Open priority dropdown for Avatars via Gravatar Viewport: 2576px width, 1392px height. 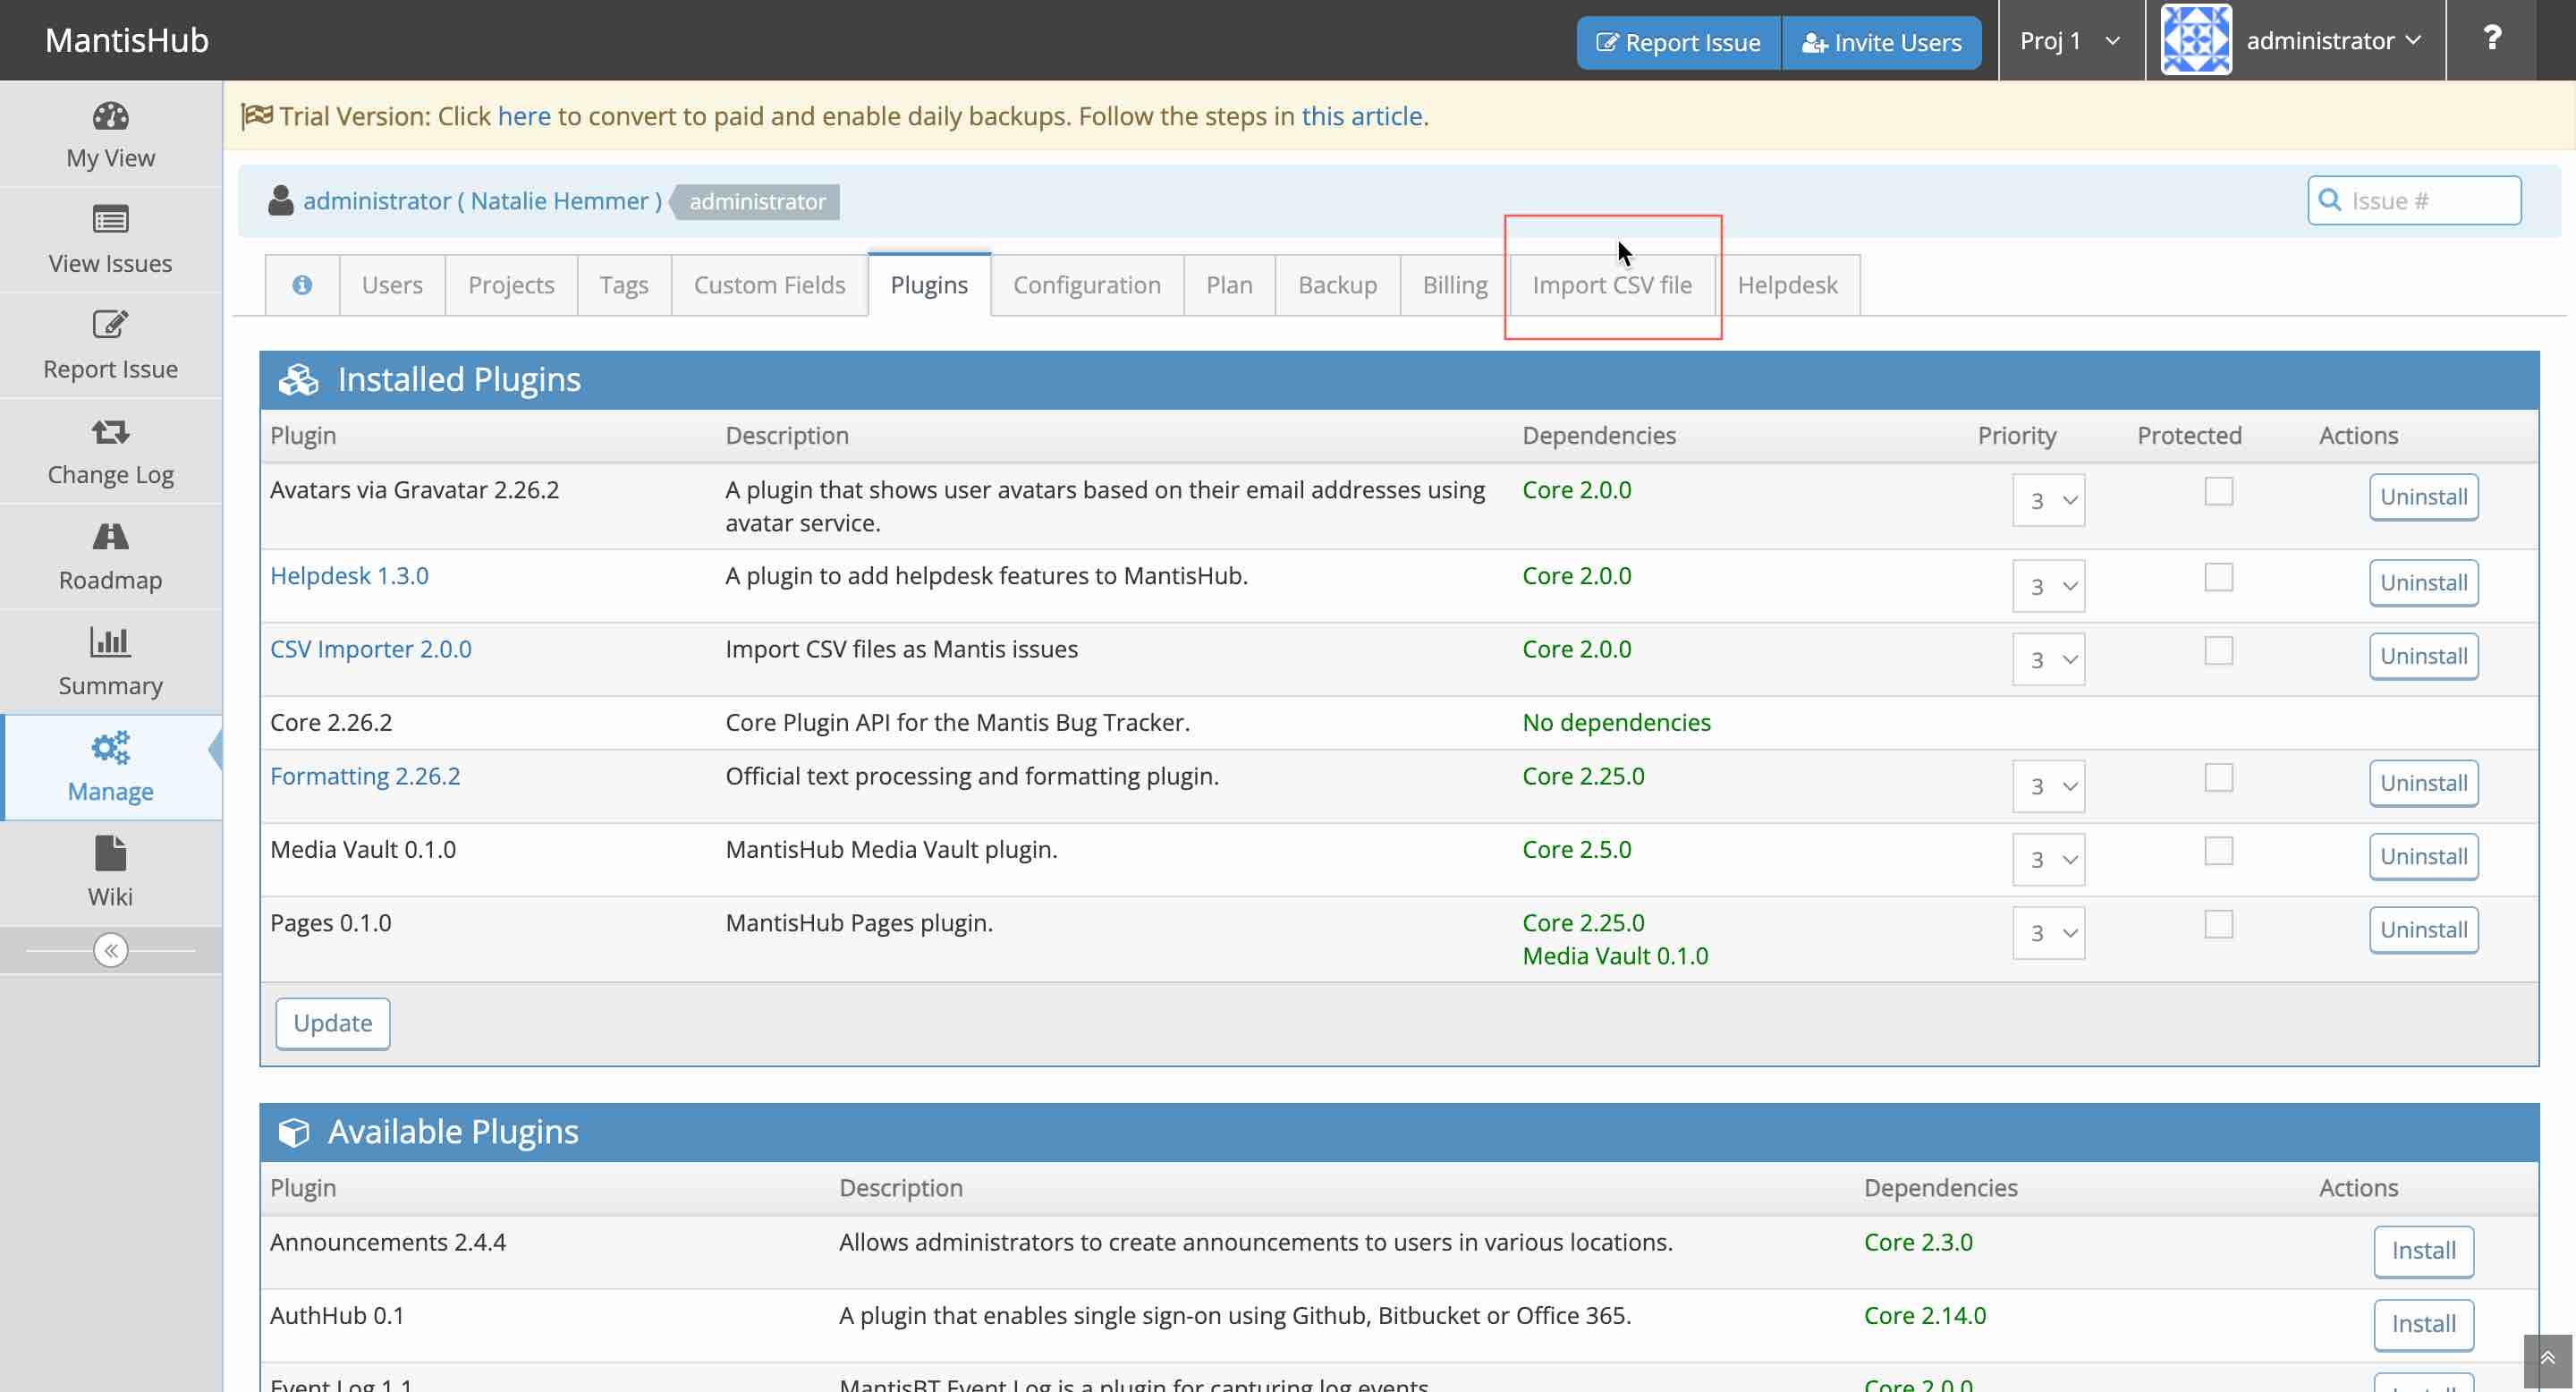point(2048,500)
